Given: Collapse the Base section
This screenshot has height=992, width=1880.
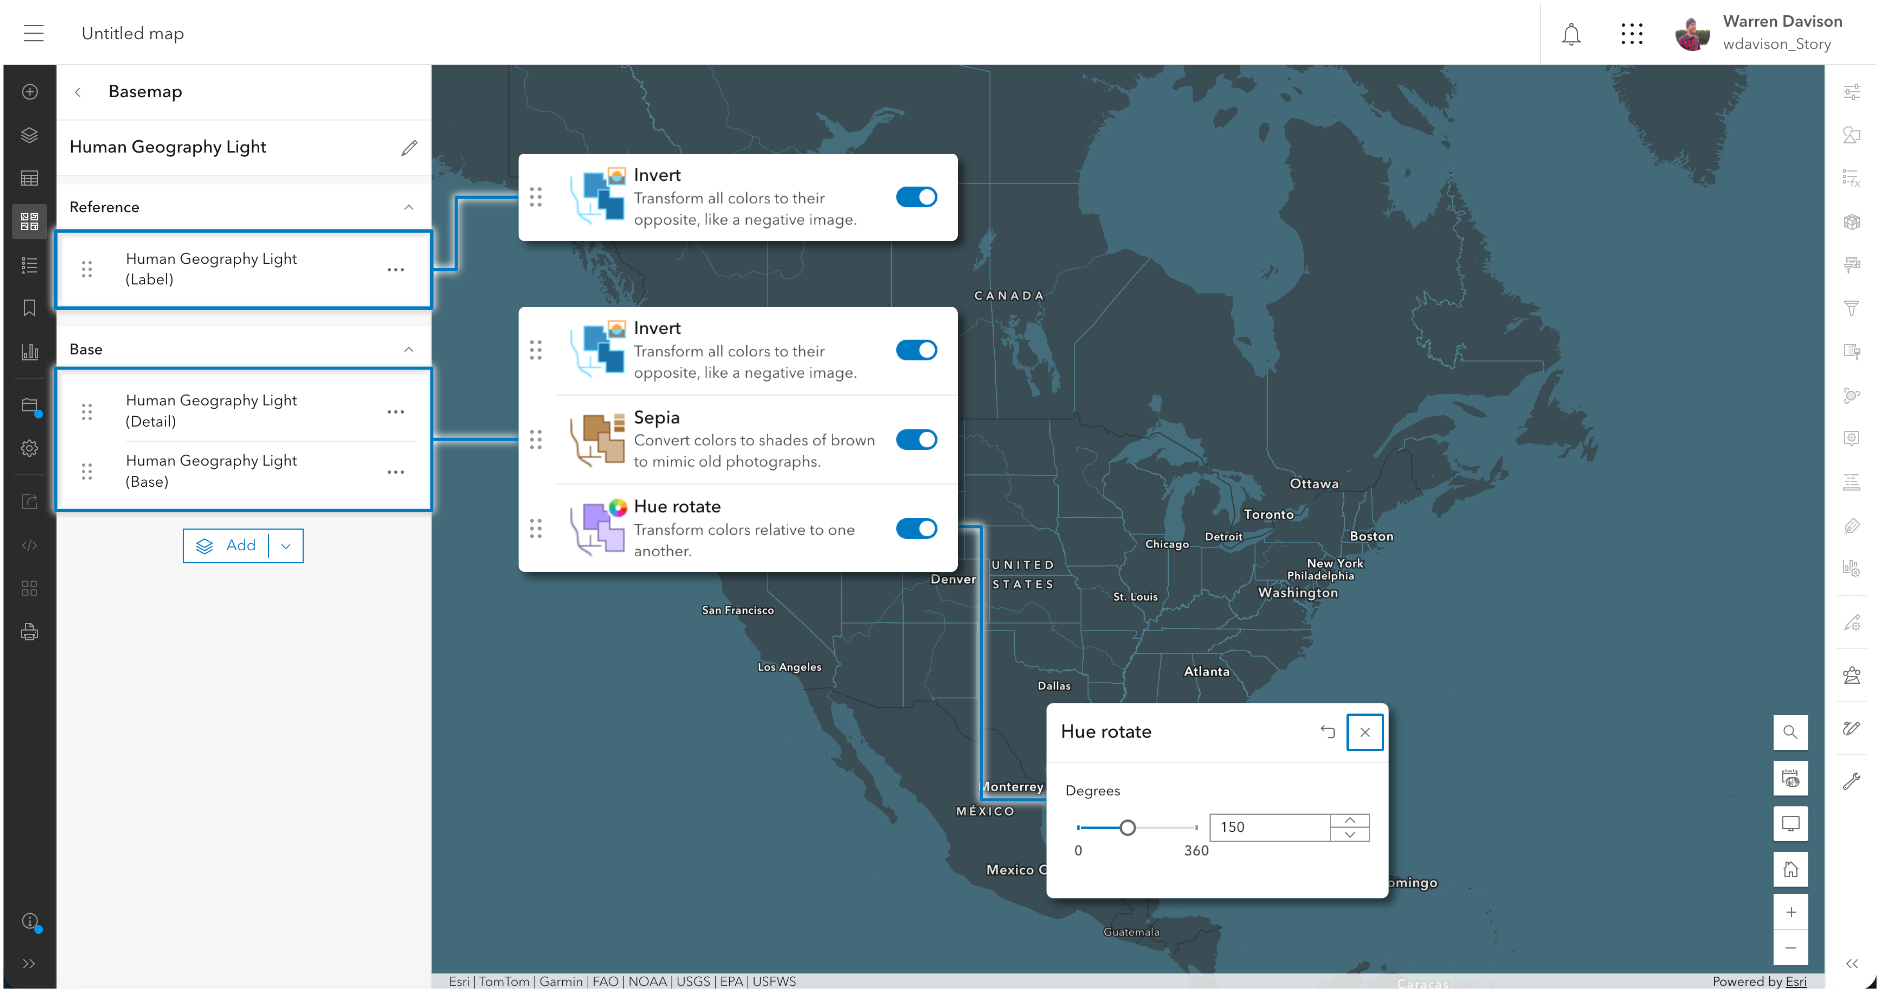Looking at the screenshot, I should [x=408, y=349].
